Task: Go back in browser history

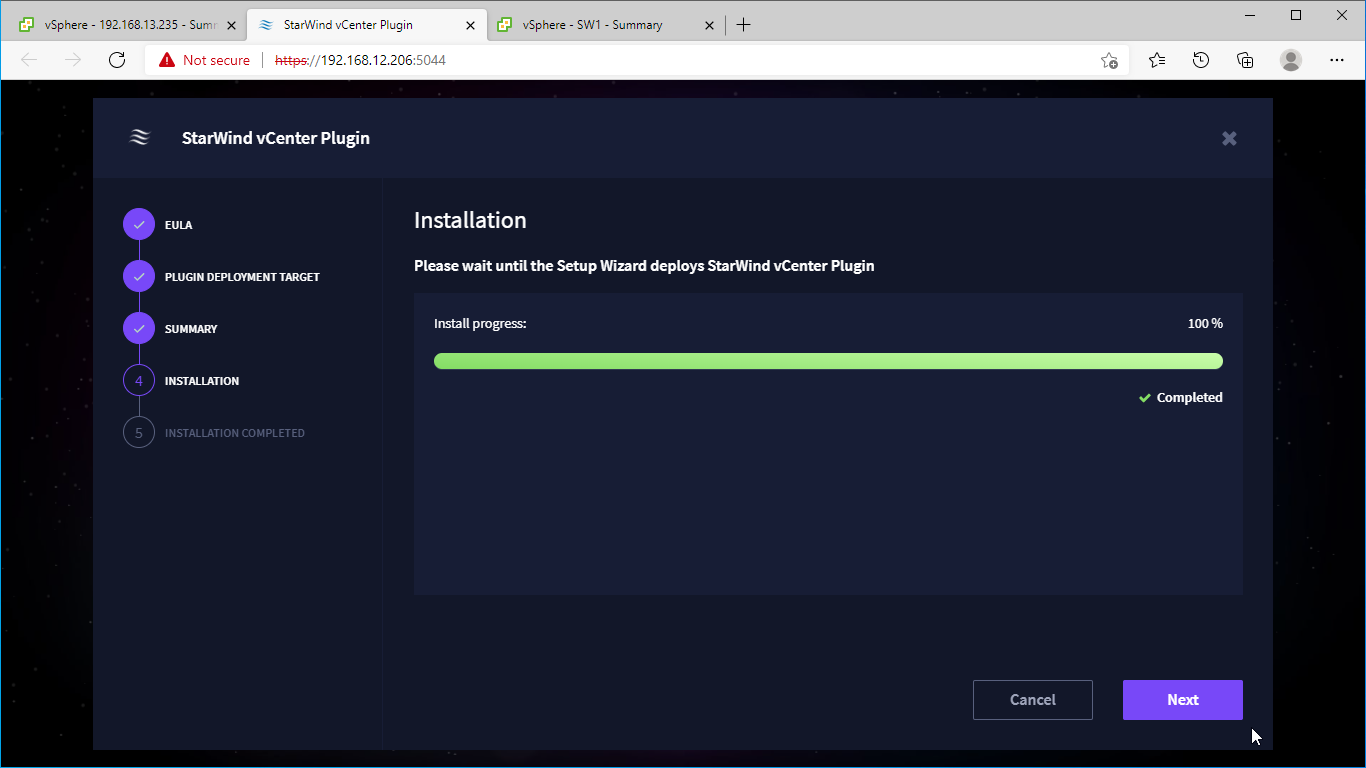Action: 29,60
